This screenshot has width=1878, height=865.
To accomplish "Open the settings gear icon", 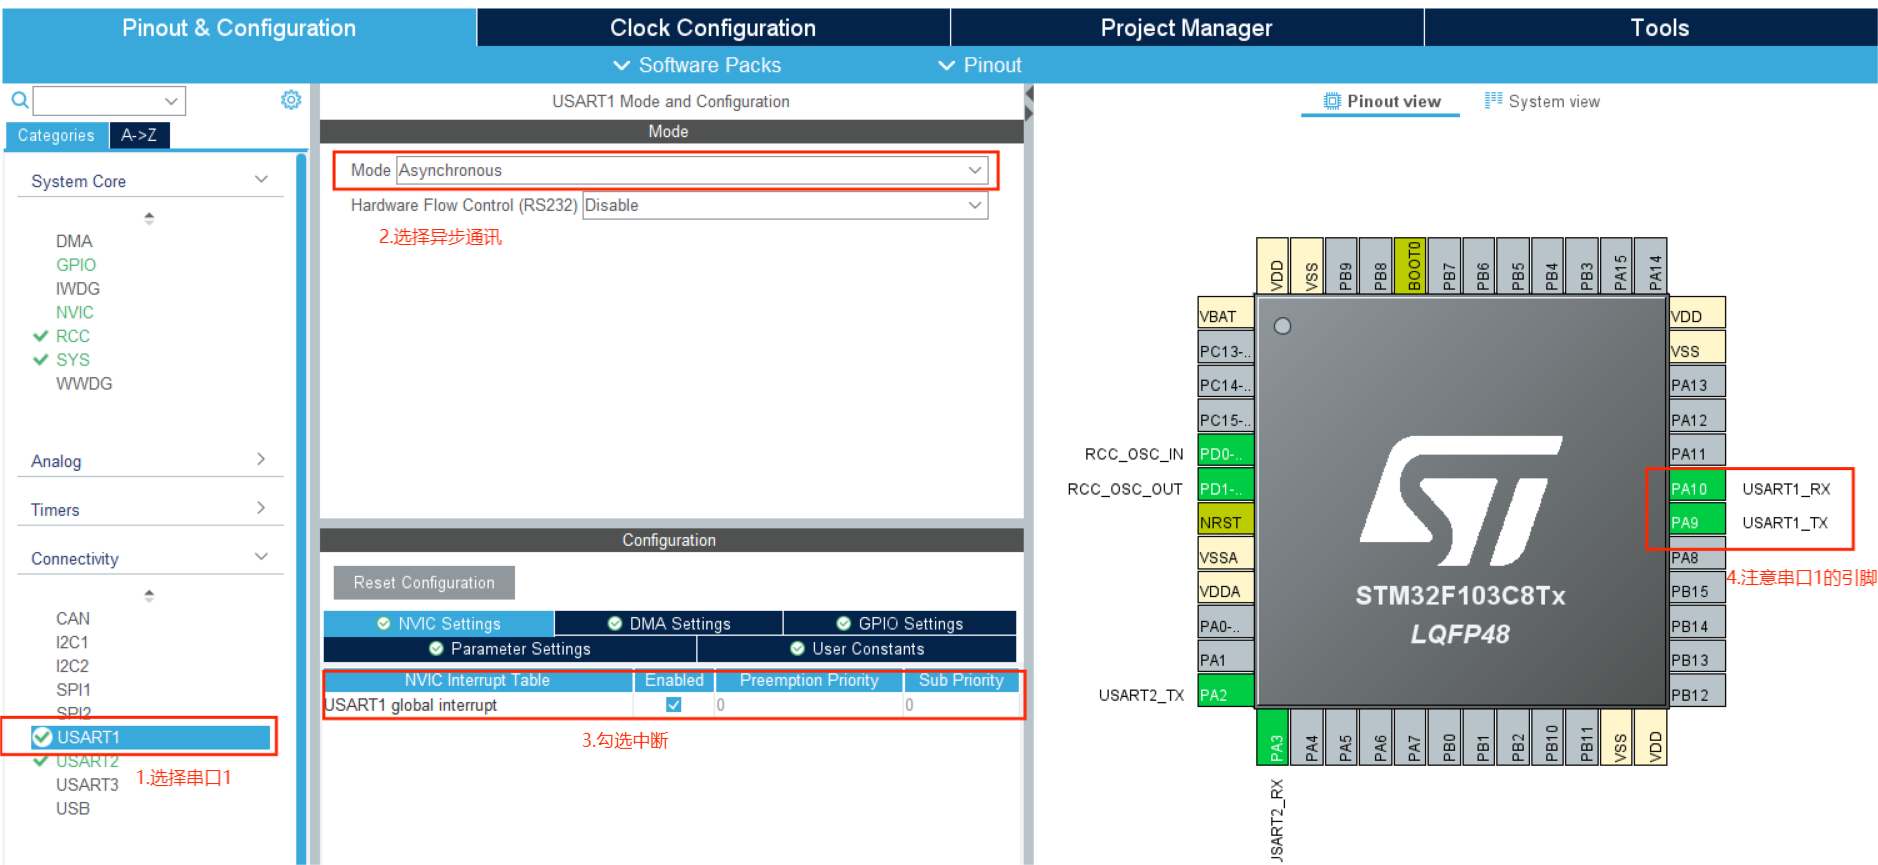I will click(x=291, y=100).
